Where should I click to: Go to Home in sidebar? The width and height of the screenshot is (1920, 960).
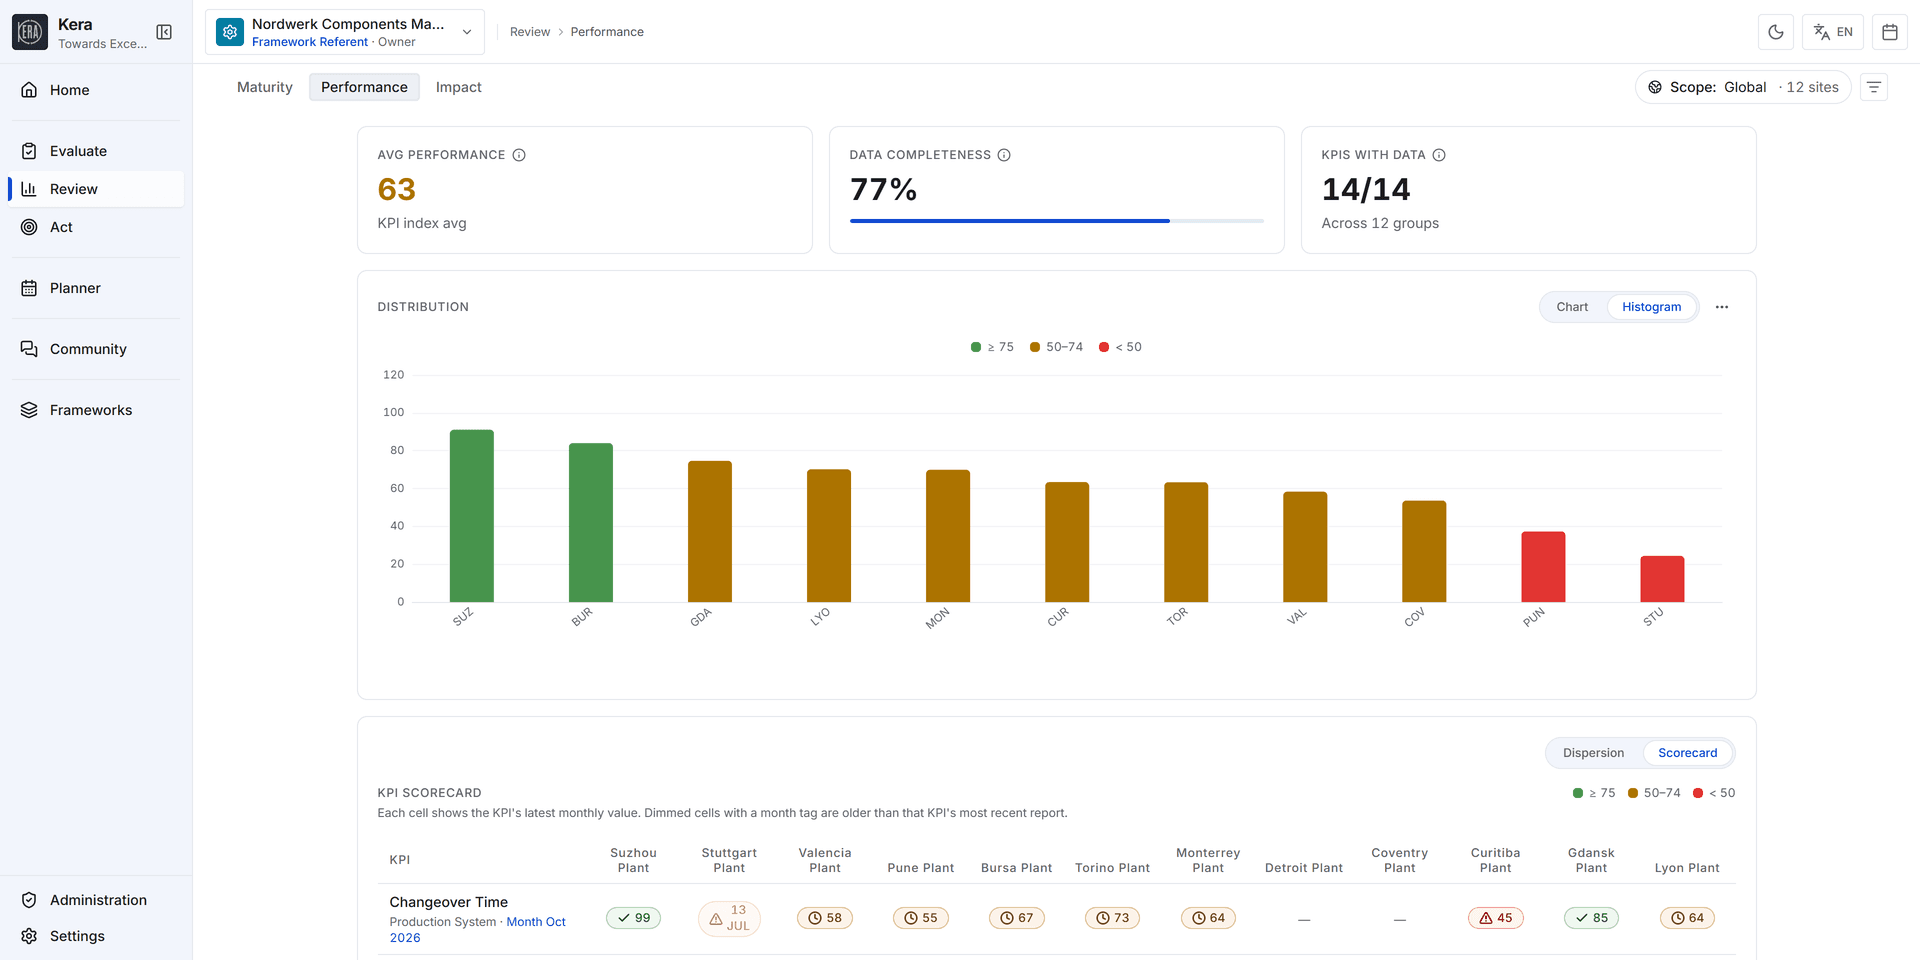tap(96, 90)
